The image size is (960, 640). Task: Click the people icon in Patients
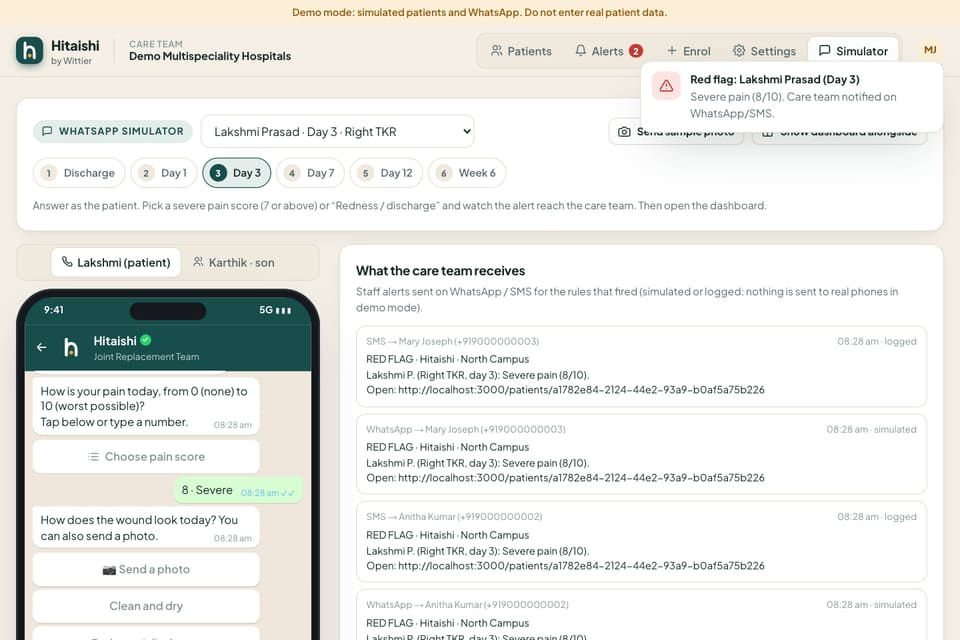tap(497, 50)
